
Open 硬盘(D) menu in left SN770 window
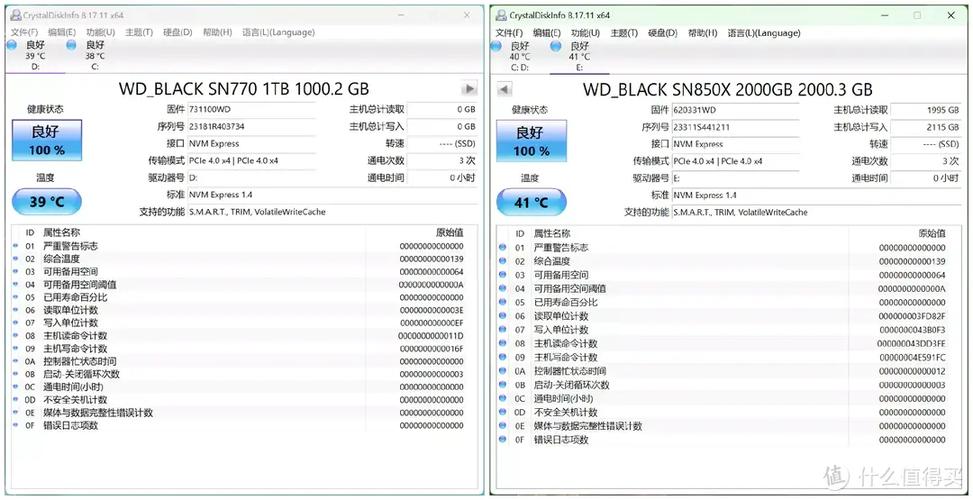pyautogui.click(x=177, y=32)
